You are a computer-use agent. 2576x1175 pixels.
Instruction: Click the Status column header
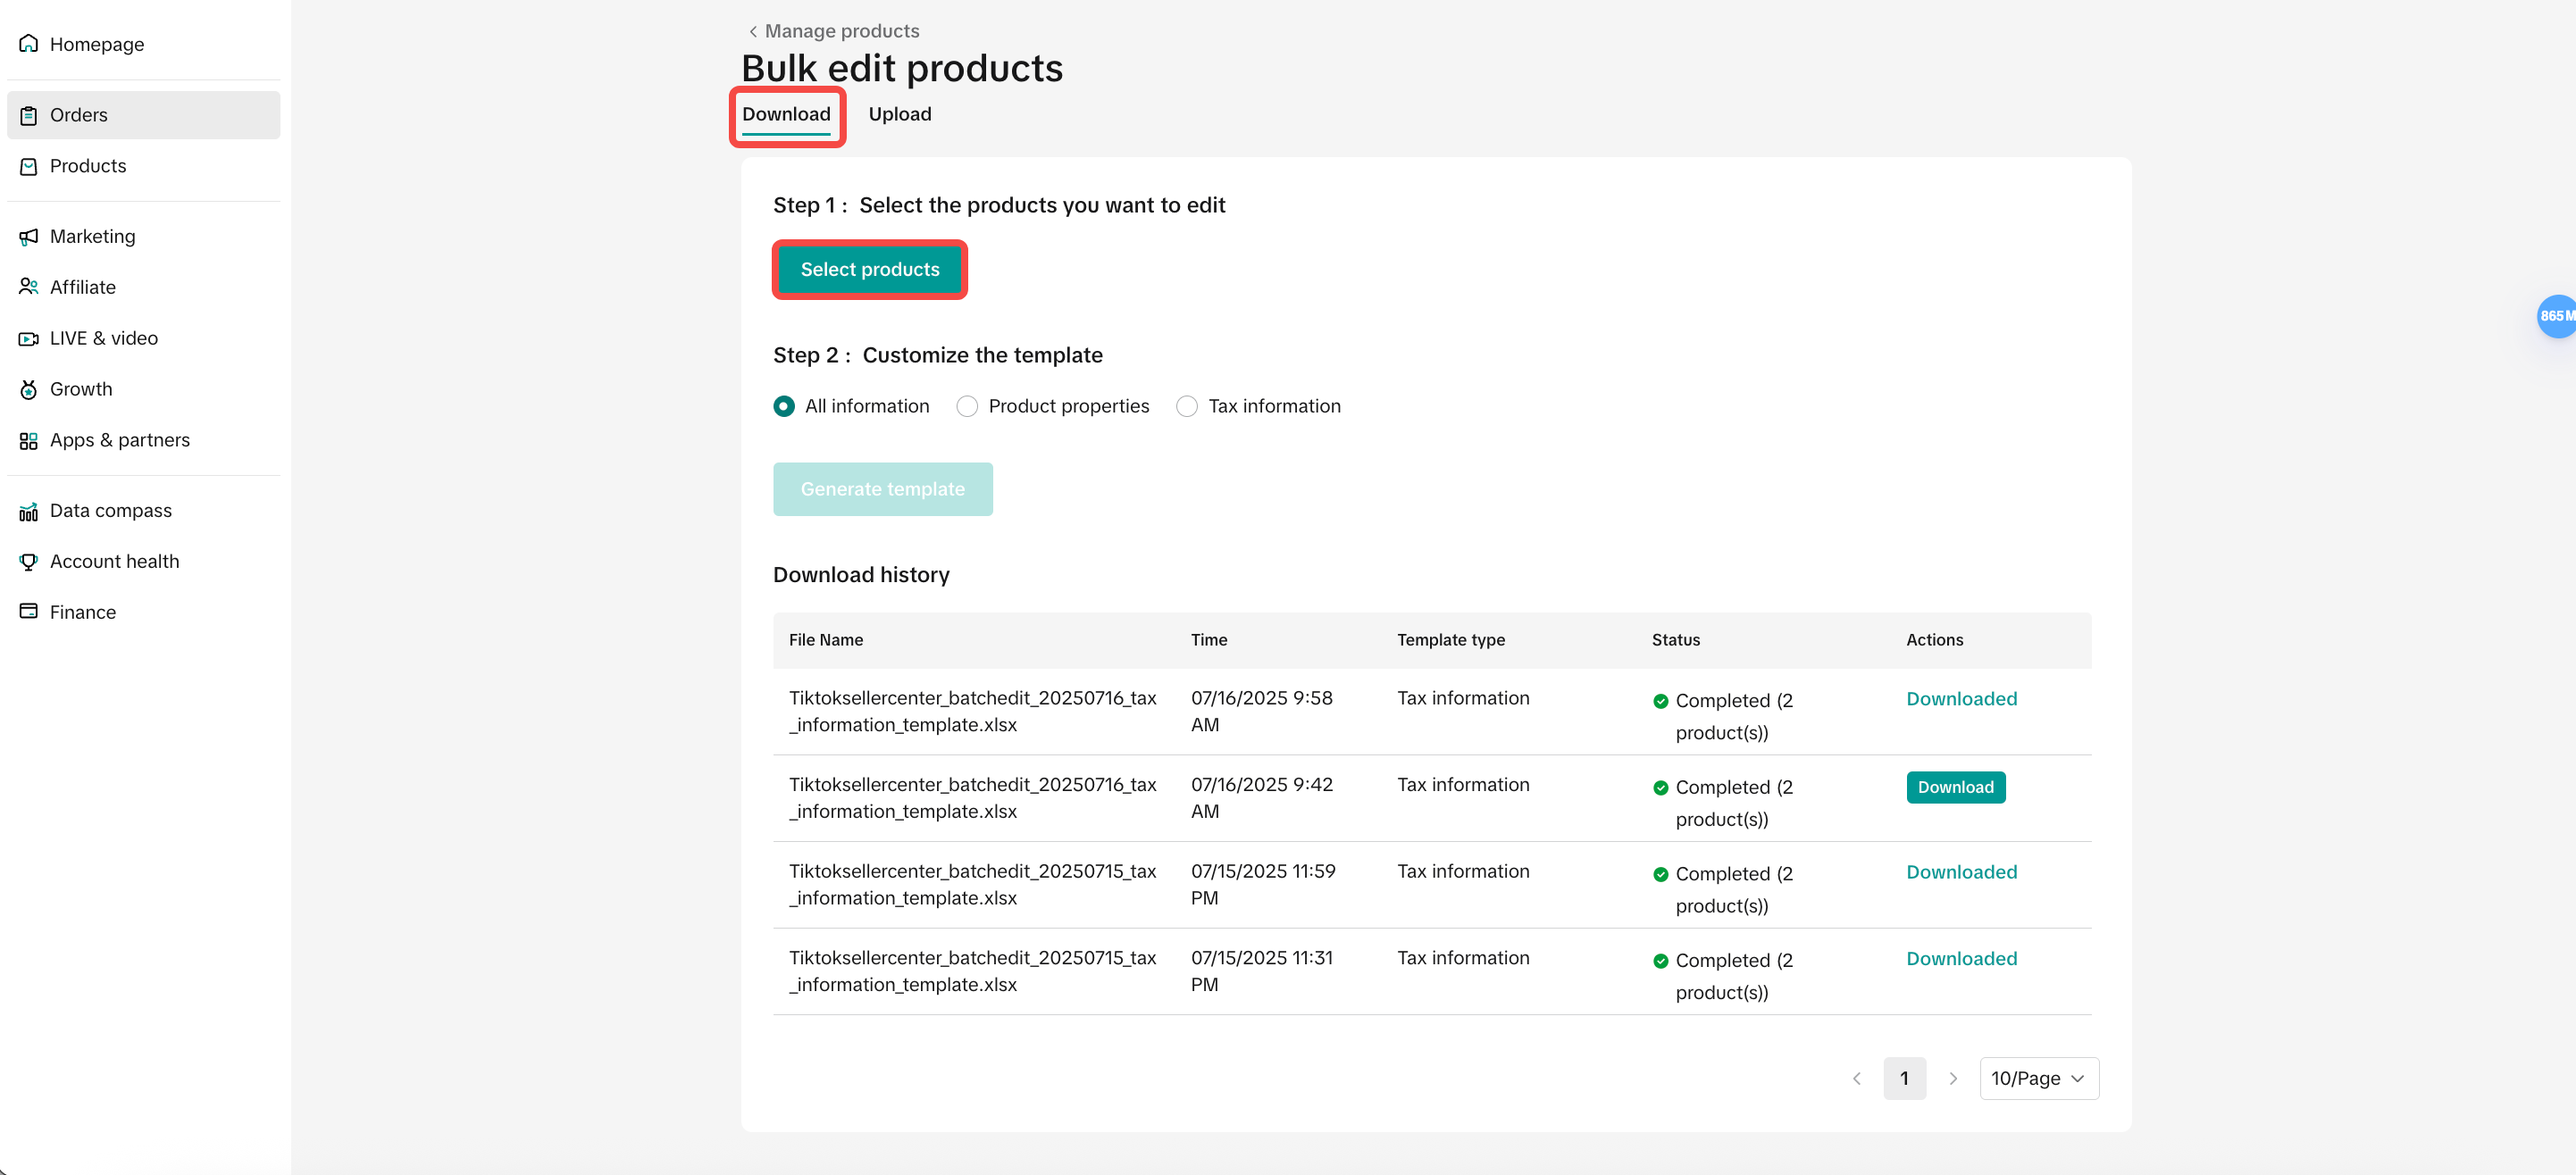[x=1675, y=639]
